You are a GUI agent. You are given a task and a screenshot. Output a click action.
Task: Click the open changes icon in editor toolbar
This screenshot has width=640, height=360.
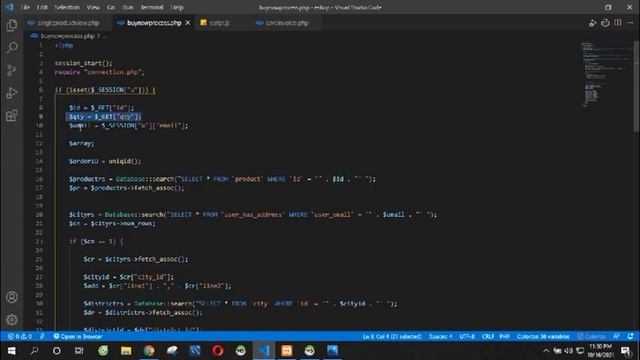[605, 23]
